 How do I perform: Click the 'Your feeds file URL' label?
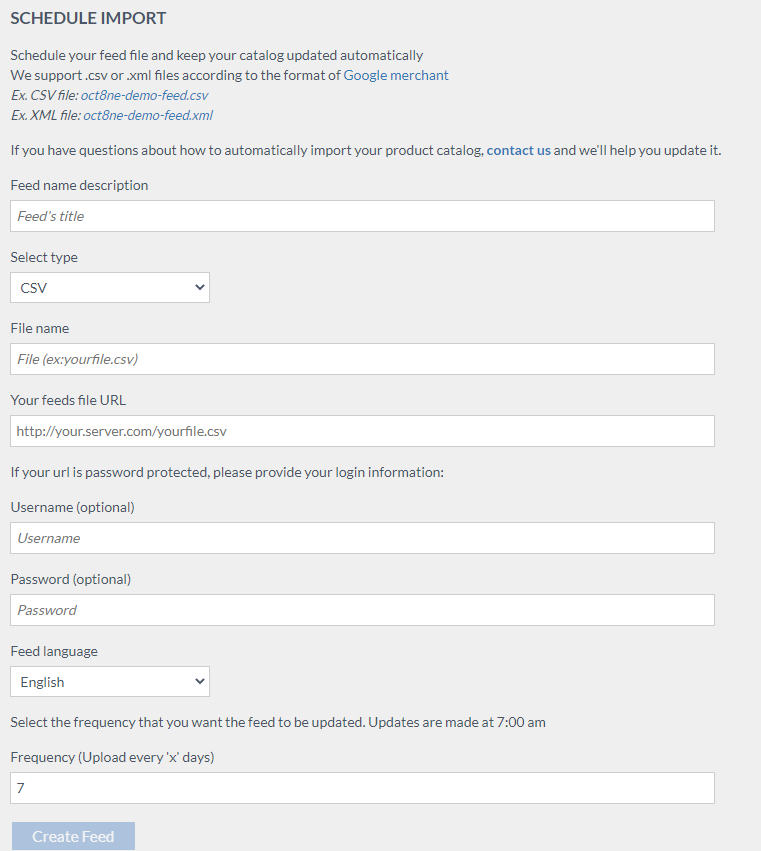pyautogui.click(x=68, y=400)
